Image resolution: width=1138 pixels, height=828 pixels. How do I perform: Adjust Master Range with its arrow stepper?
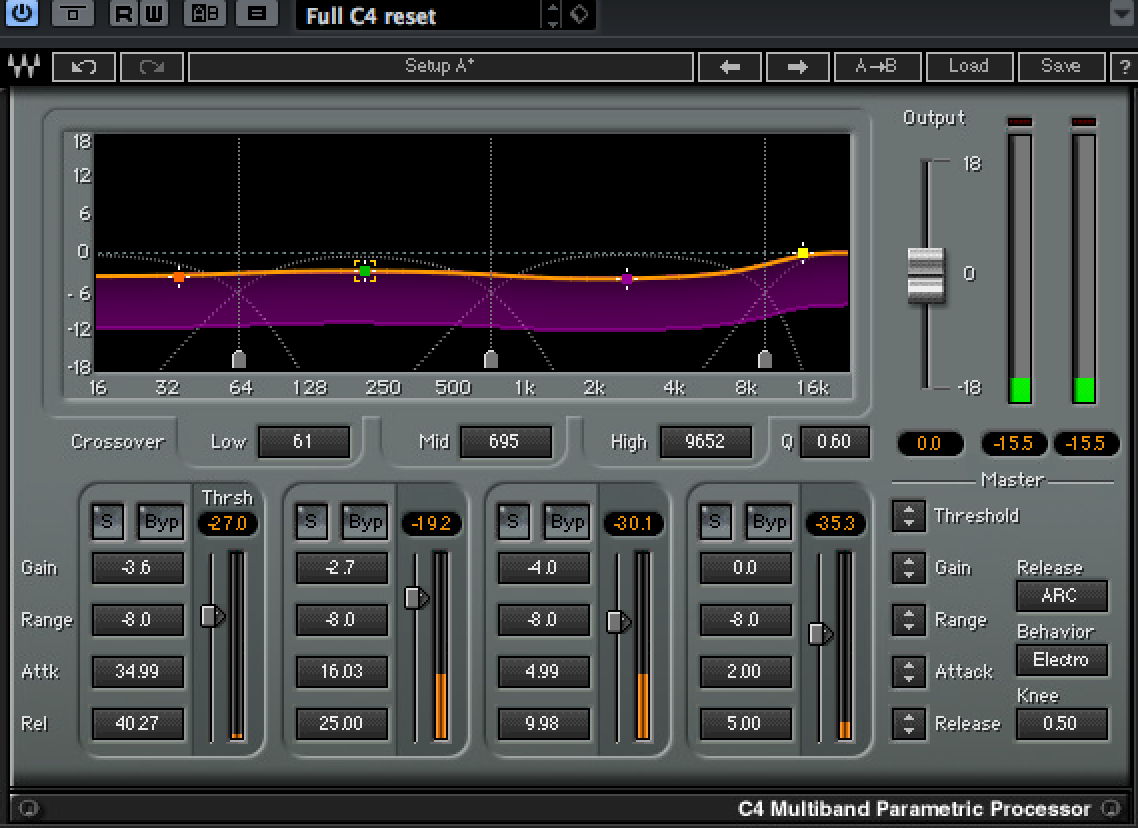[x=909, y=620]
